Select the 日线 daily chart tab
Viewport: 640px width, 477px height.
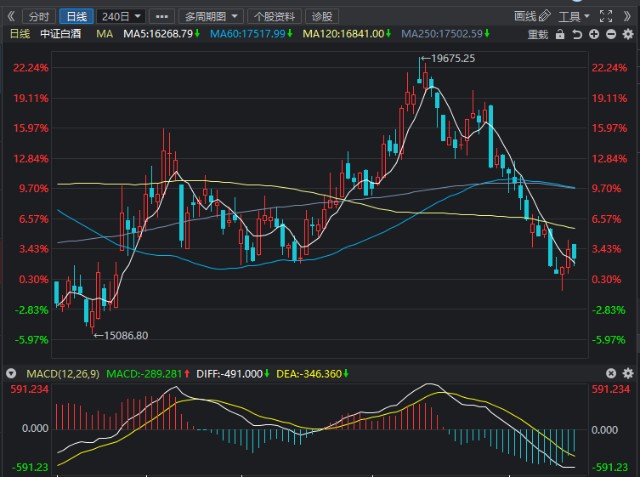coord(76,17)
